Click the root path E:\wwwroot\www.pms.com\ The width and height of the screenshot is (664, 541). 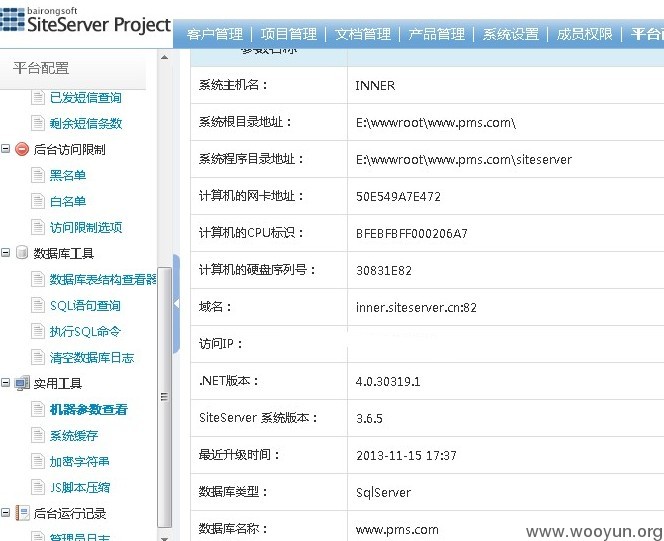pyautogui.click(x=436, y=123)
